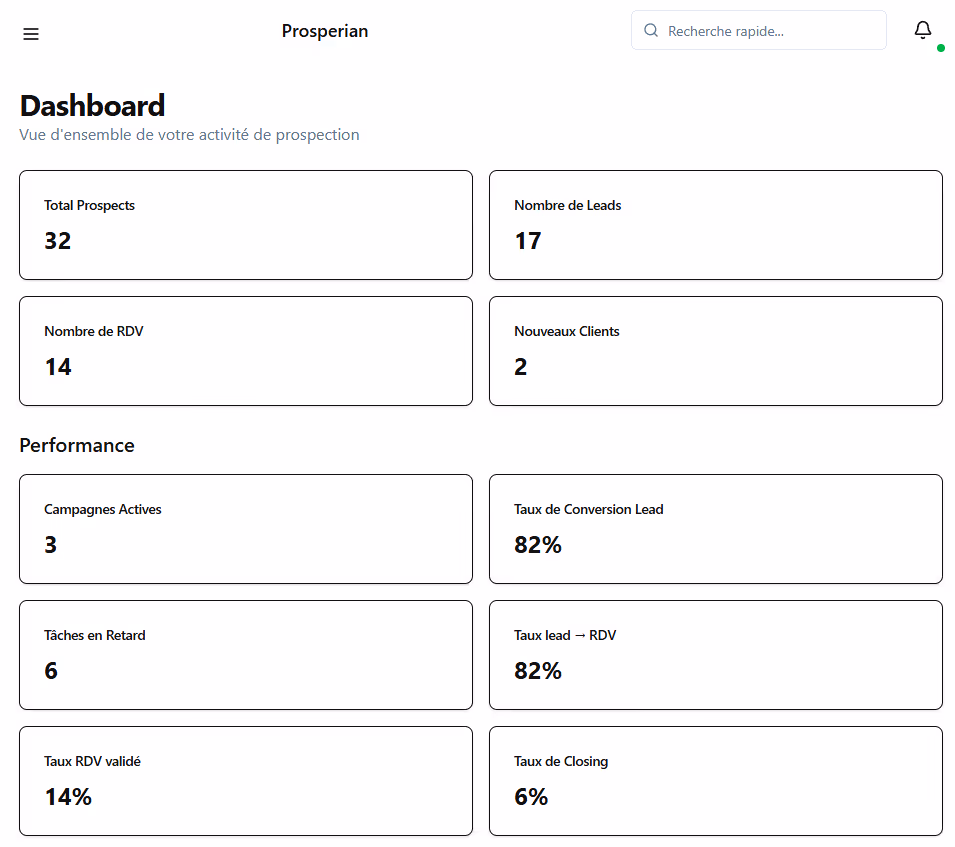View the Taux de Conversion Lead card
This screenshot has width=955, height=847.
click(715, 528)
